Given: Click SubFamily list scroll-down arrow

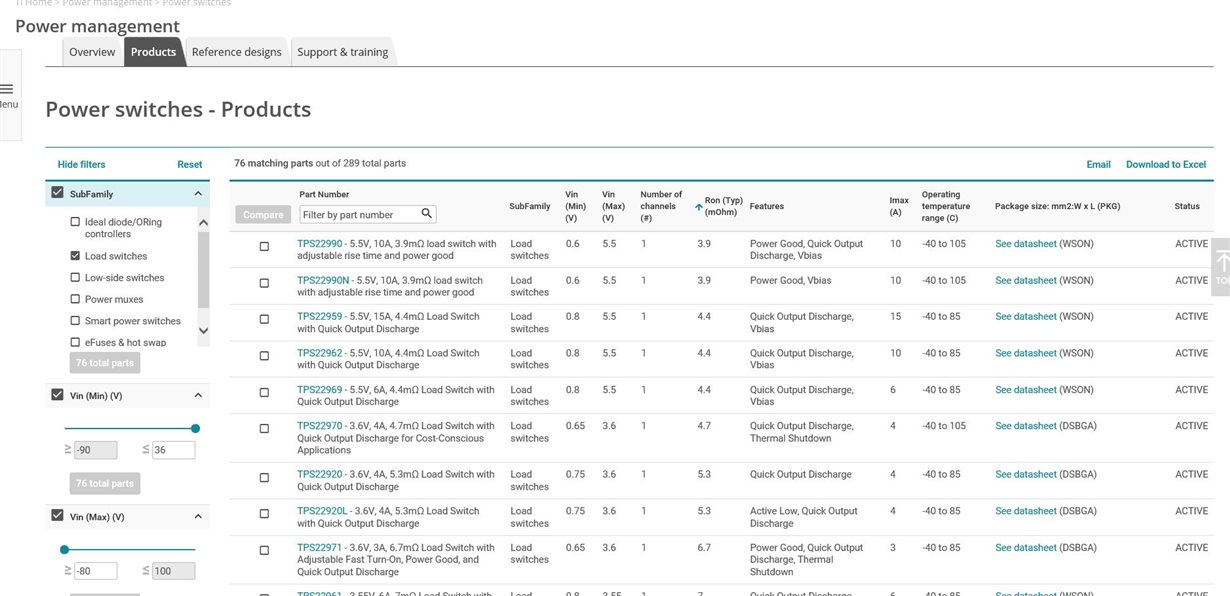Looking at the screenshot, I should pos(204,330).
